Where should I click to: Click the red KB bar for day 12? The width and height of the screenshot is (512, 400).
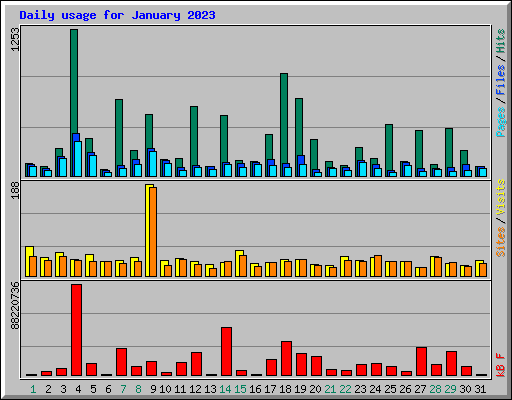click(x=196, y=364)
